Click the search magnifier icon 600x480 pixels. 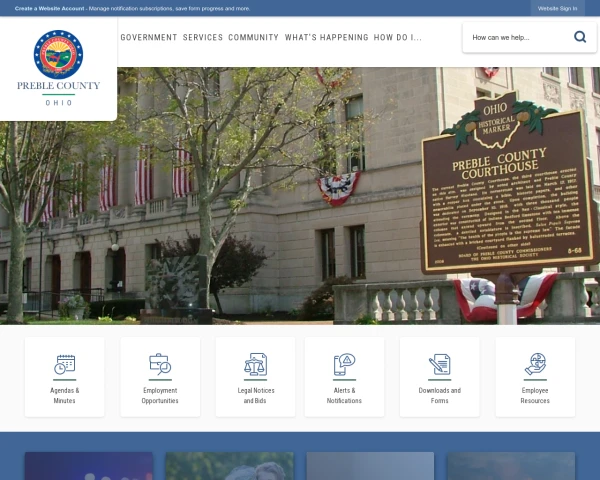(580, 37)
